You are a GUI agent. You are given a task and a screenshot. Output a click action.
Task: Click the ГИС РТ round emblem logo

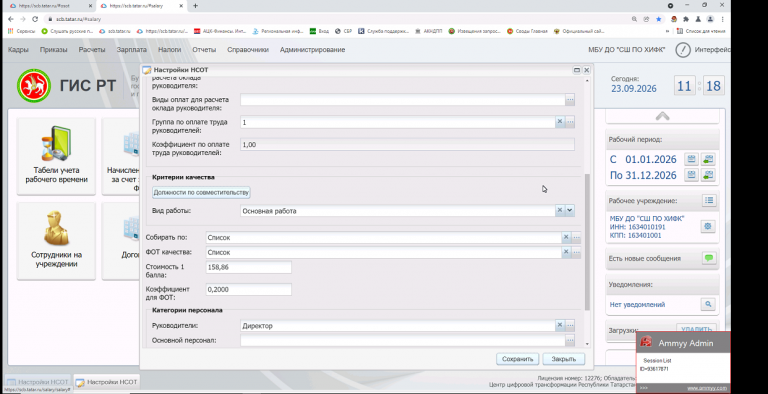(34, 86)
